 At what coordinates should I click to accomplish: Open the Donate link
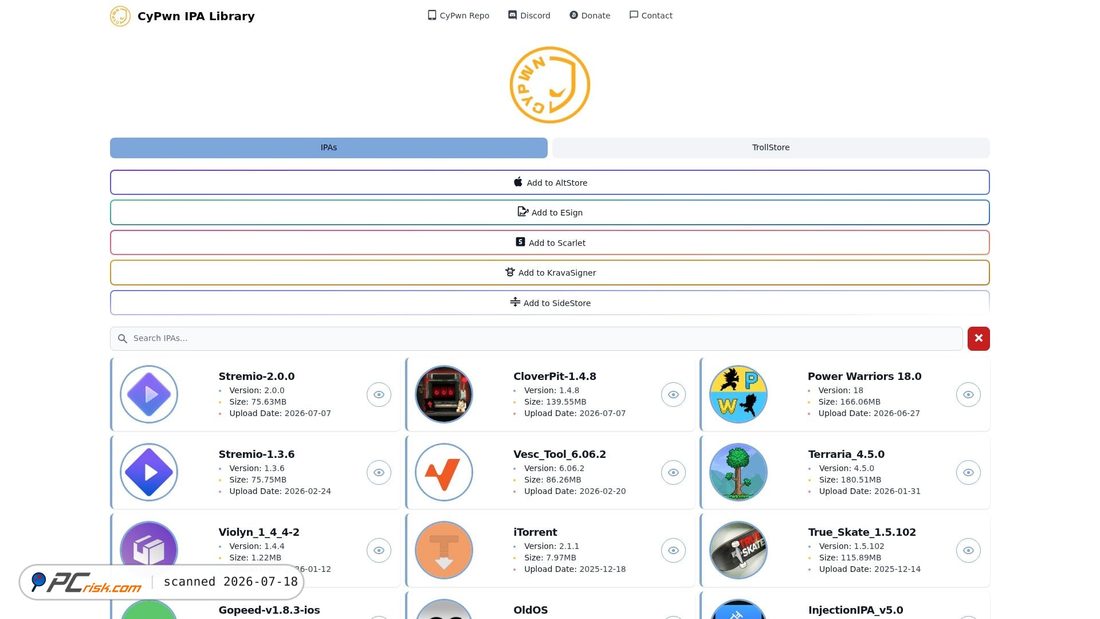pyautogui.click(x=589, y=15)
